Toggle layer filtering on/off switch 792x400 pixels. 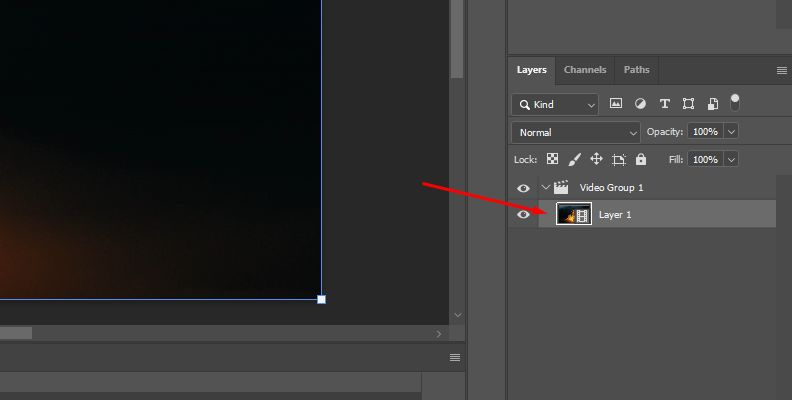(736, 102)
